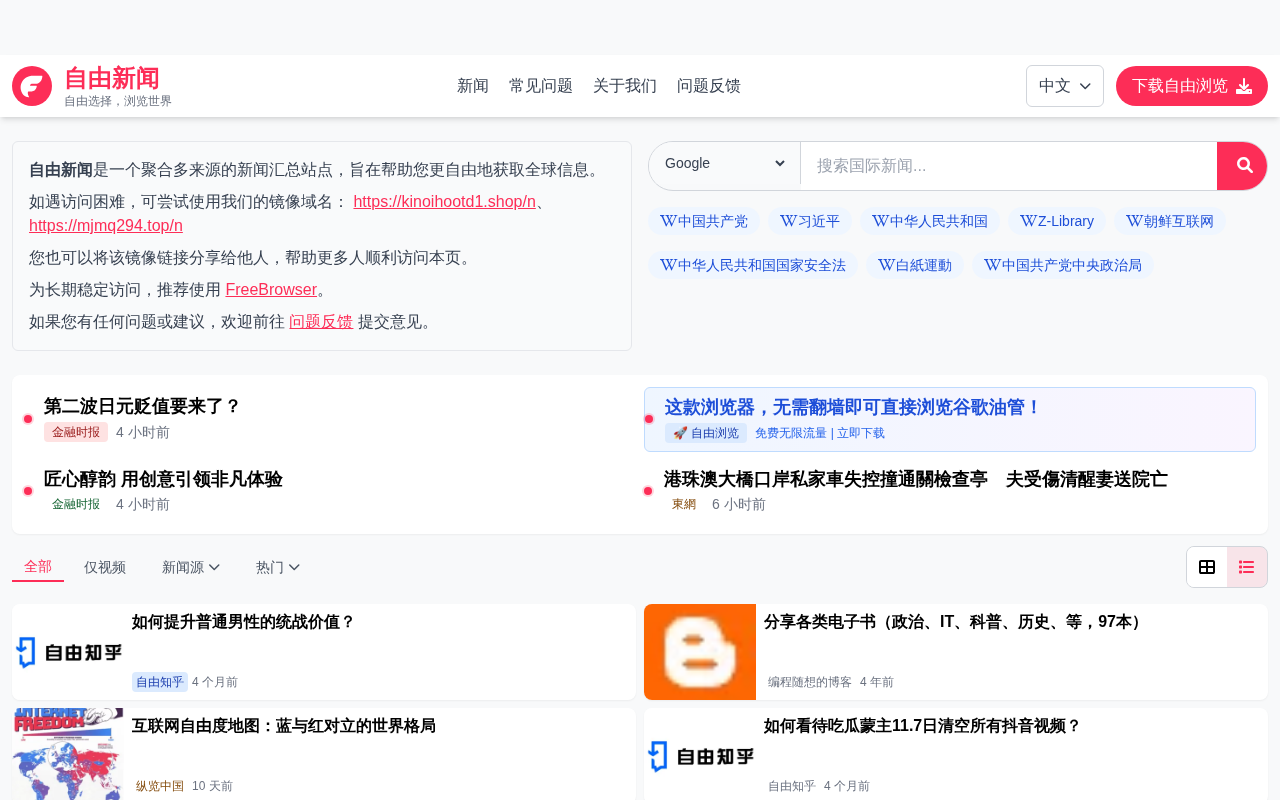1280x800 pixels.
Task: Focus the 搜索国际新闻 search field
Action: tap(1008, 166)
